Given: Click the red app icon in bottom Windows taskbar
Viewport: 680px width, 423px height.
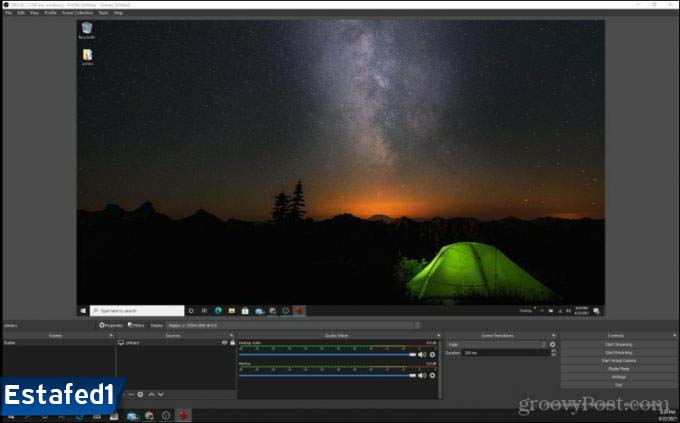Looking at the screenshot, I should tap(183, 416).
